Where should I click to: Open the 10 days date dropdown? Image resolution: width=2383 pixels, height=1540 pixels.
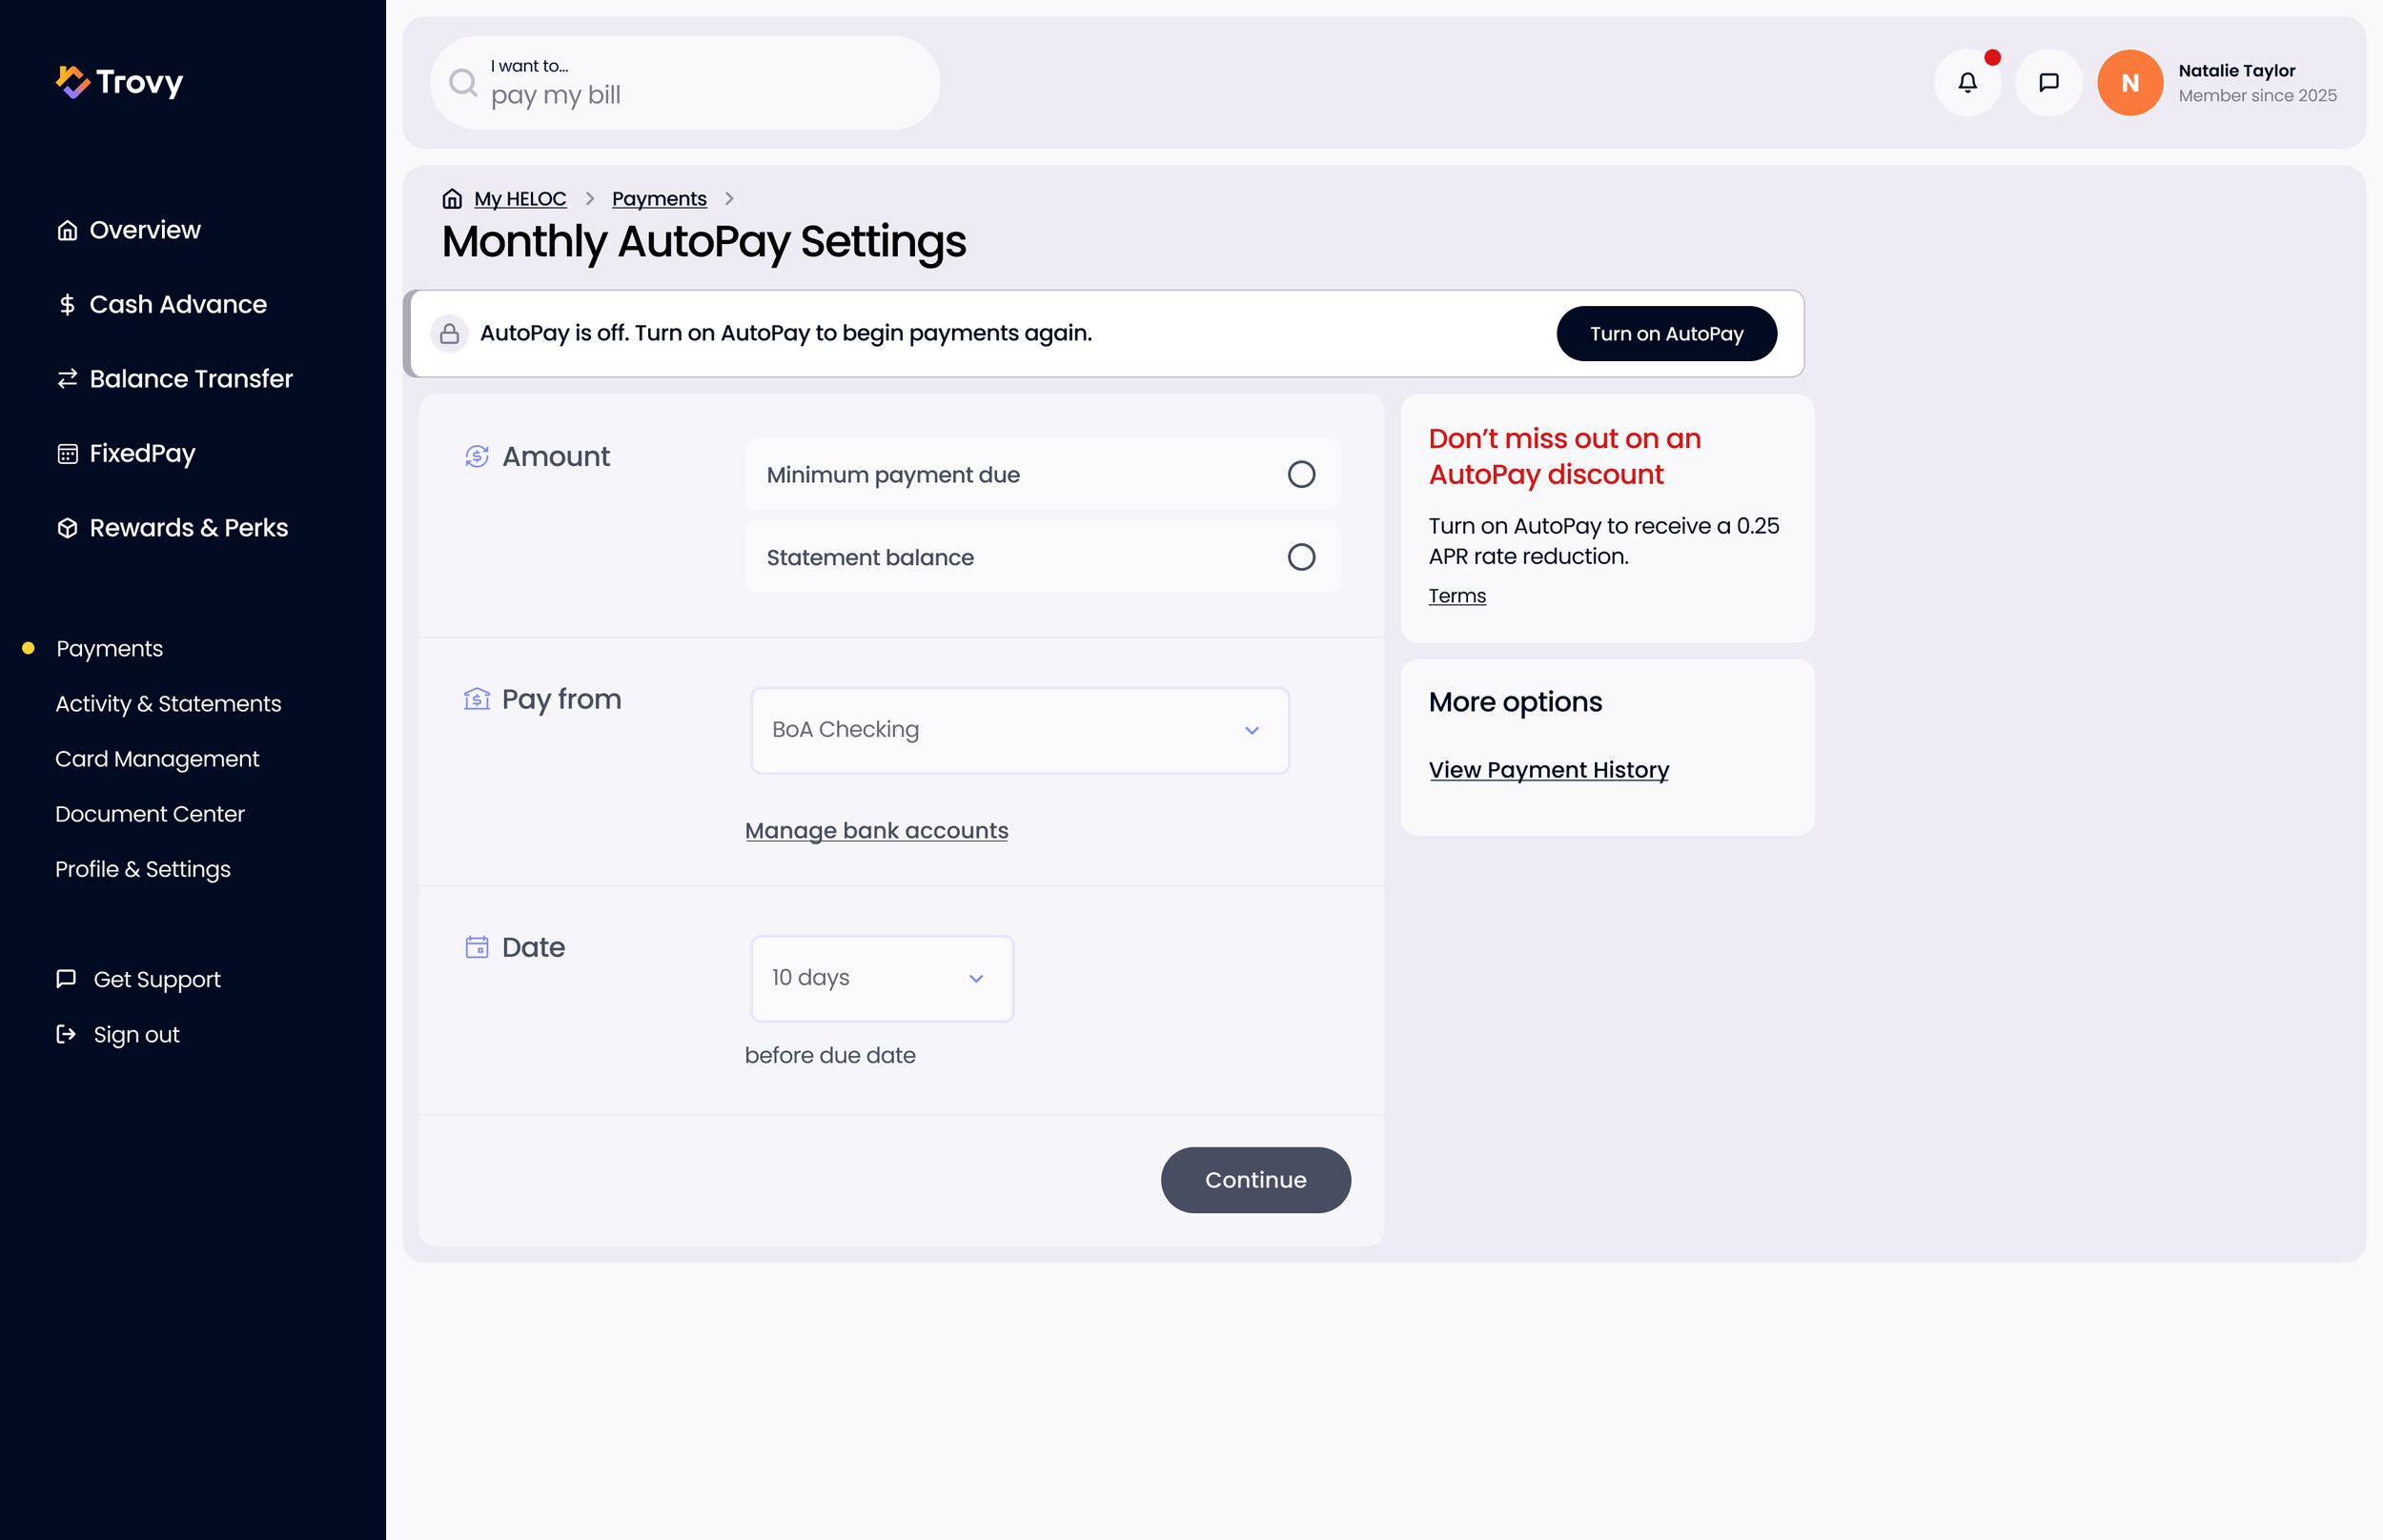point(882,978)
